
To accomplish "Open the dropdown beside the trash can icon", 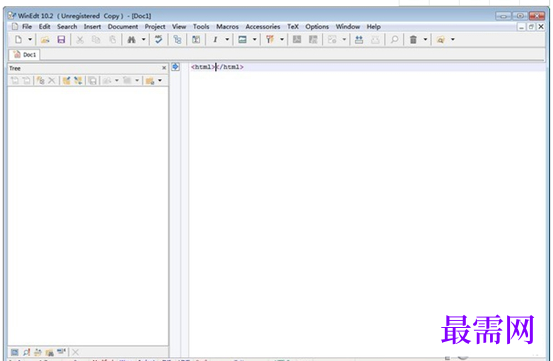I will pos(425,39).
